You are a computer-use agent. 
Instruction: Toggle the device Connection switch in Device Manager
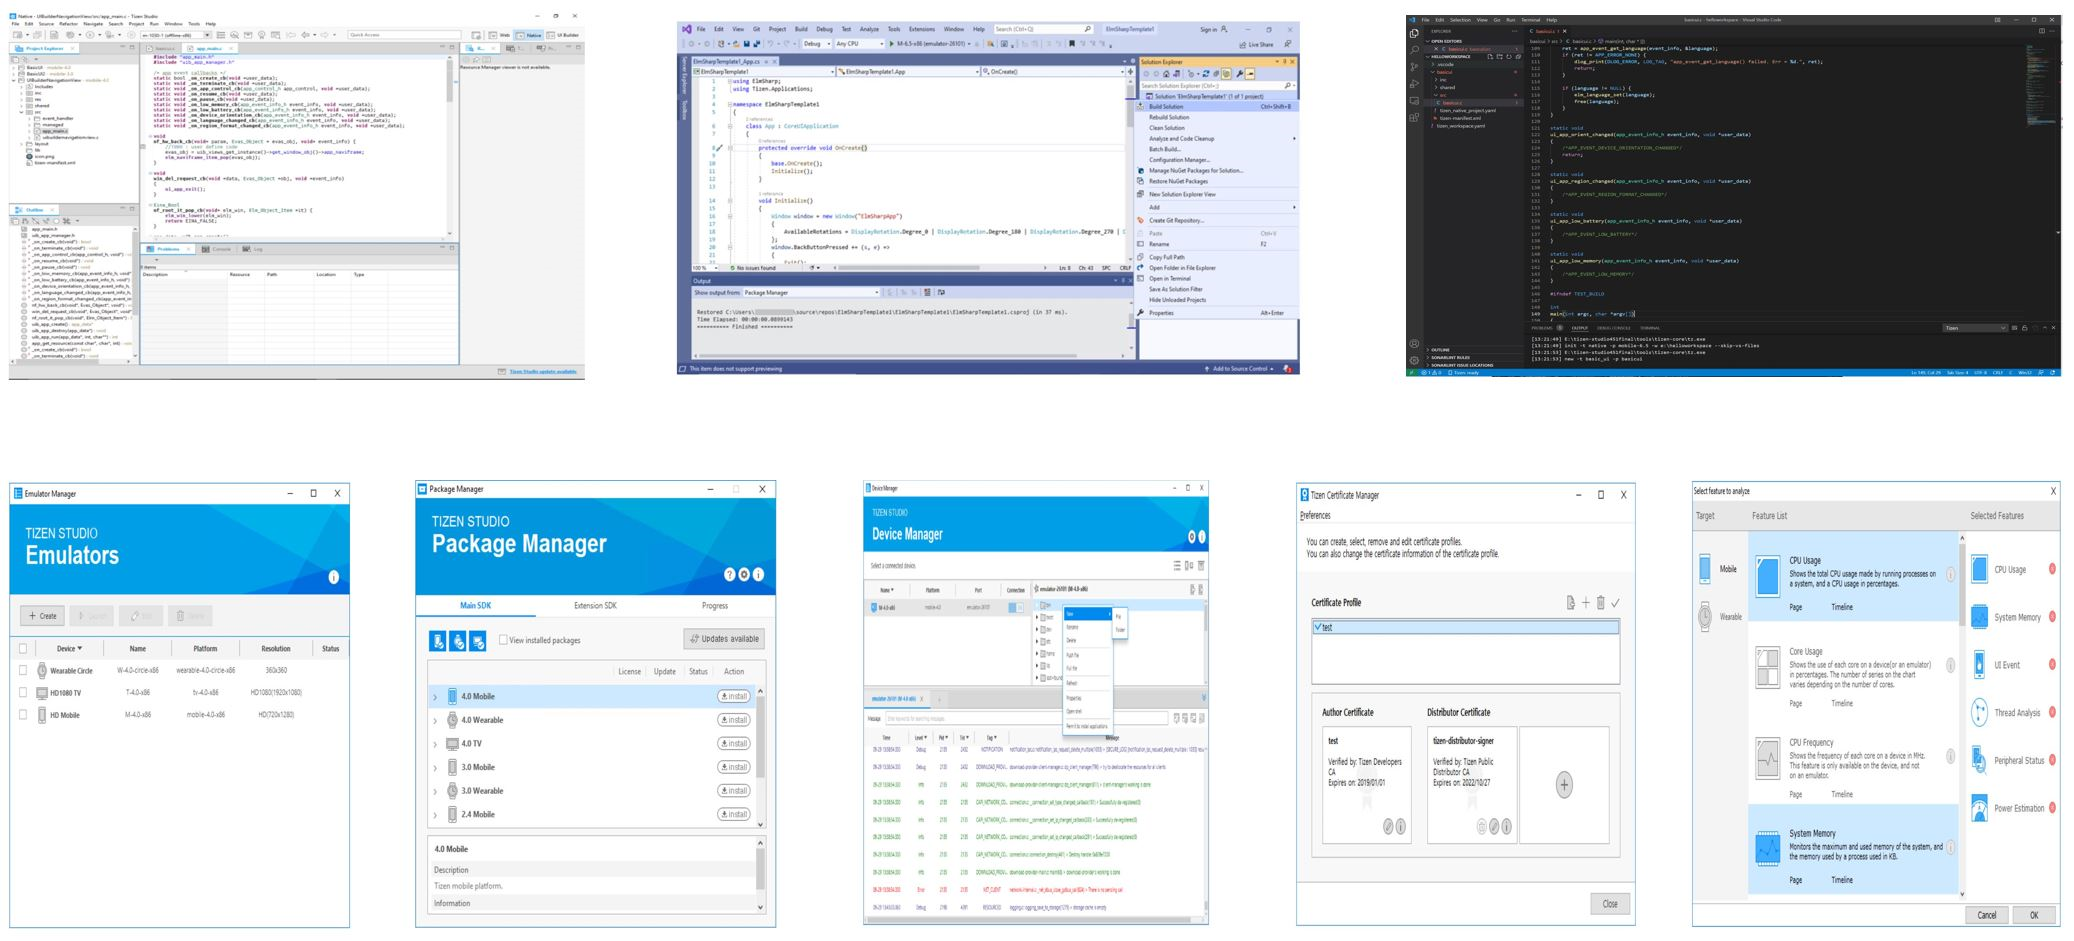pyautogui.click(x=1016, y=607)
